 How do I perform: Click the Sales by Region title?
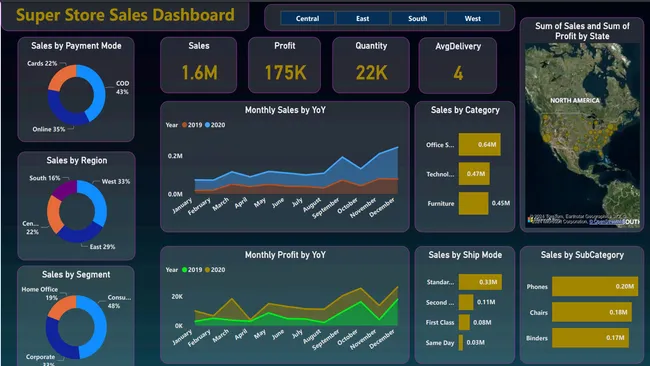pyautogui.click(x=77, y=160)
